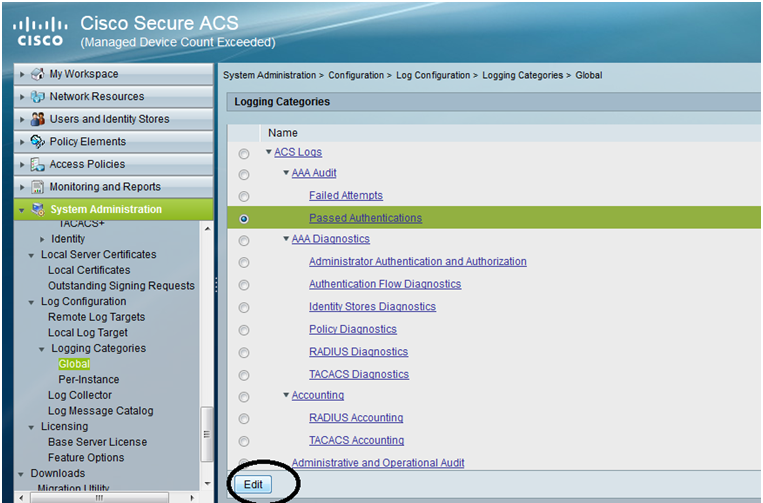Viewport: 763px width, 503px height.
Task: Select the Failed Attempts radio button
Action: click(244, 197)
